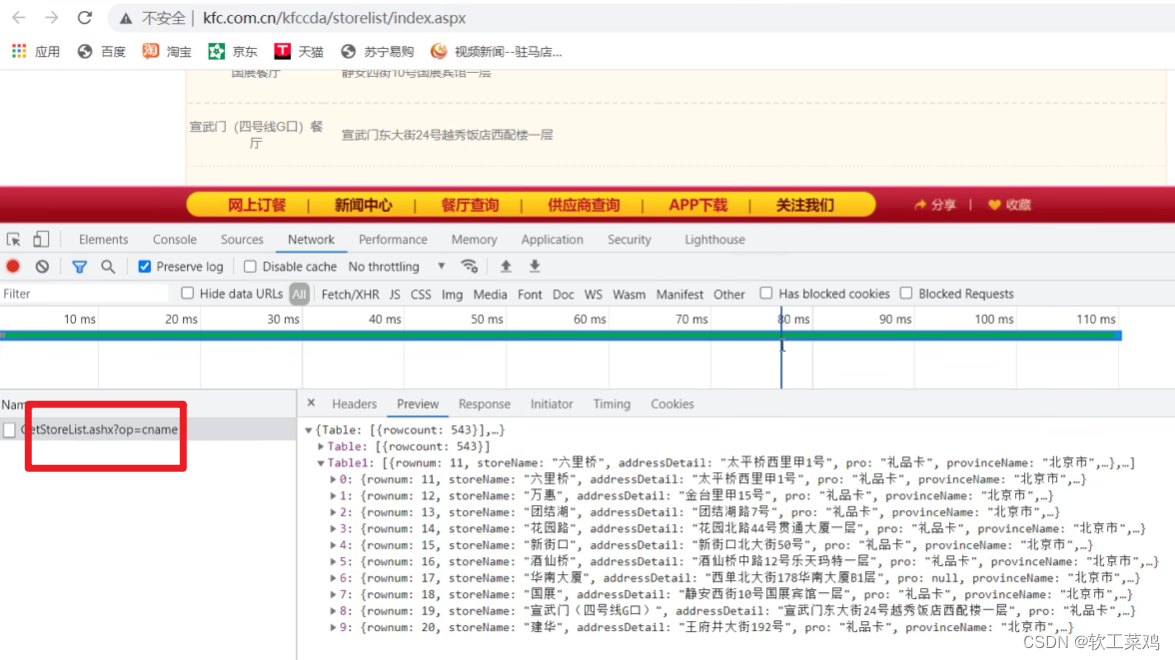
Task: Select the GetStoreList.ashx?op=cname request
Action: [x=99, y=430]
